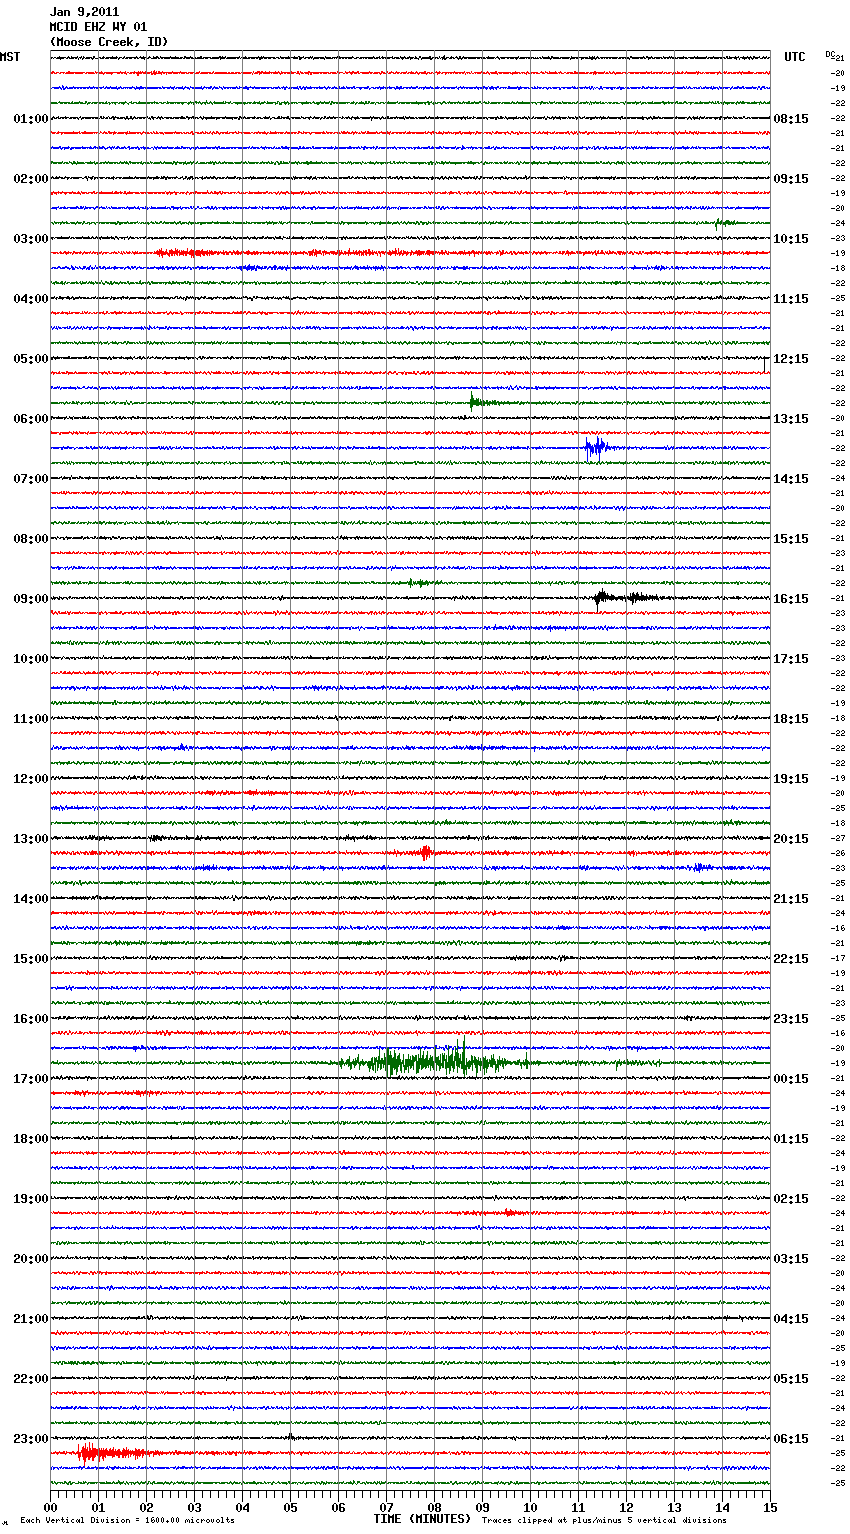Click the 23:00 MST time label

coord(31,1439)
